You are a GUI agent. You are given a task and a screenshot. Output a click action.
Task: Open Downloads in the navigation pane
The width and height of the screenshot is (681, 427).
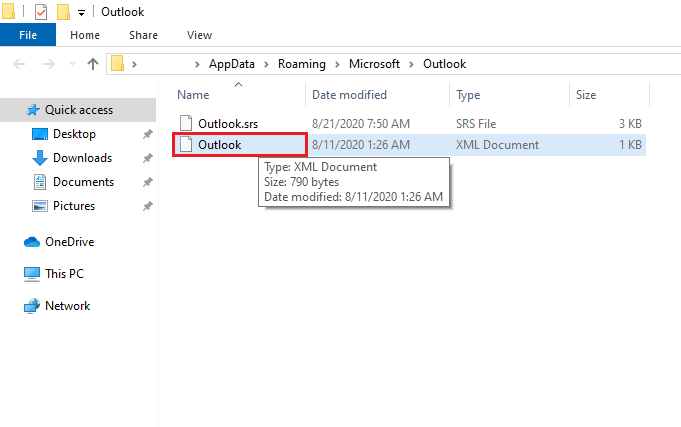83,158
